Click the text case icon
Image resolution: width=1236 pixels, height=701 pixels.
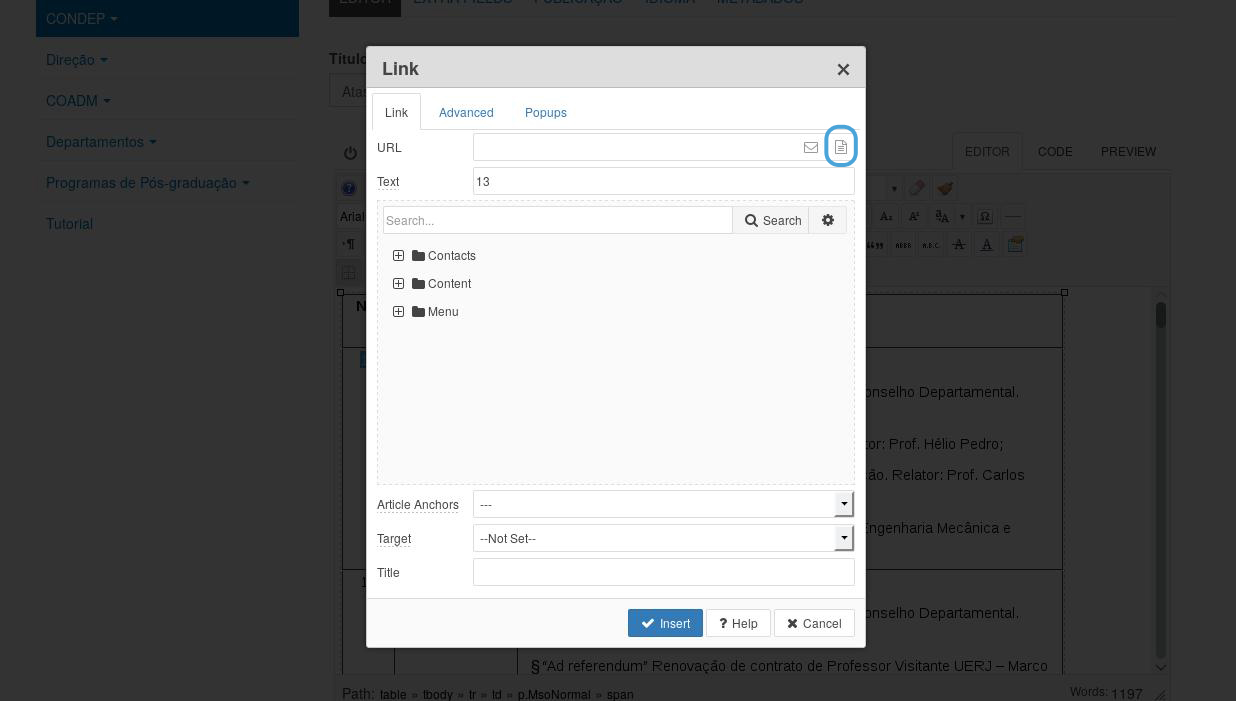942,216
